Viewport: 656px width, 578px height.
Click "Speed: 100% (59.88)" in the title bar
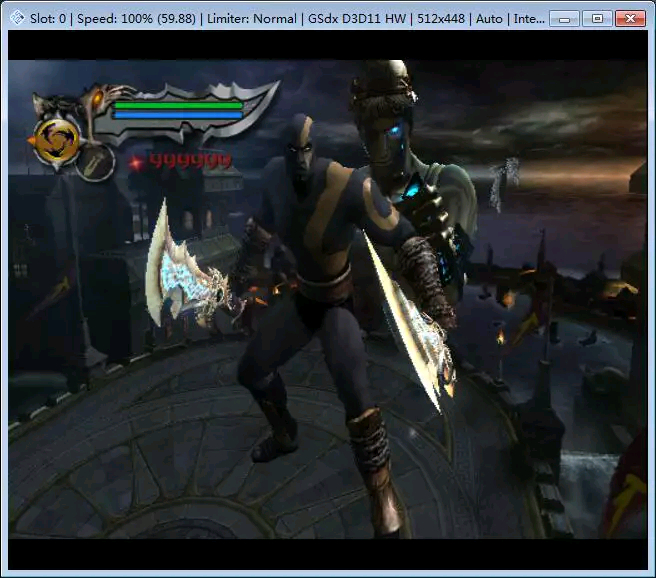coord(136,19)
